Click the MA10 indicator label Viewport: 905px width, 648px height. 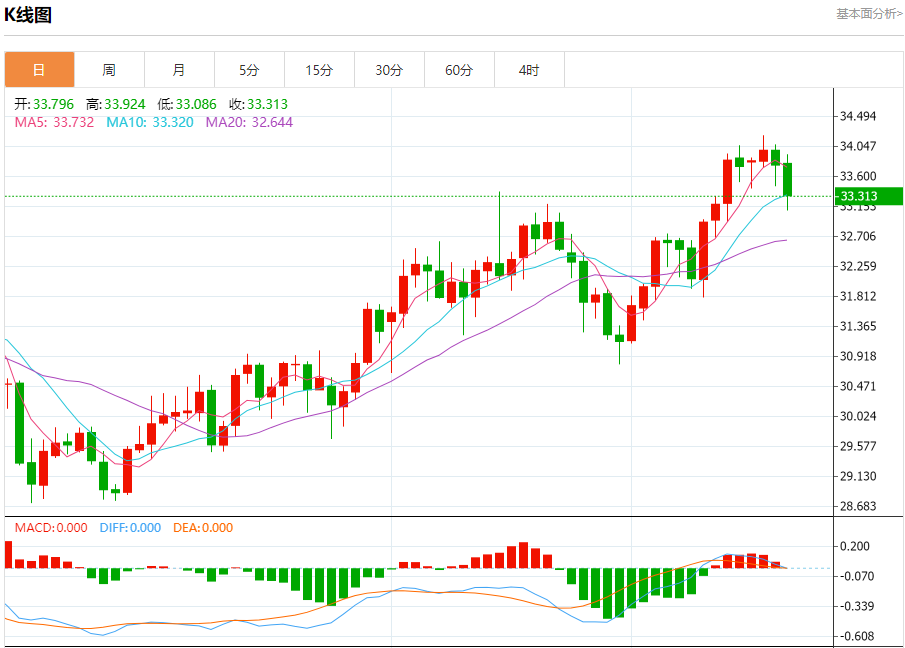pos(150,122)
